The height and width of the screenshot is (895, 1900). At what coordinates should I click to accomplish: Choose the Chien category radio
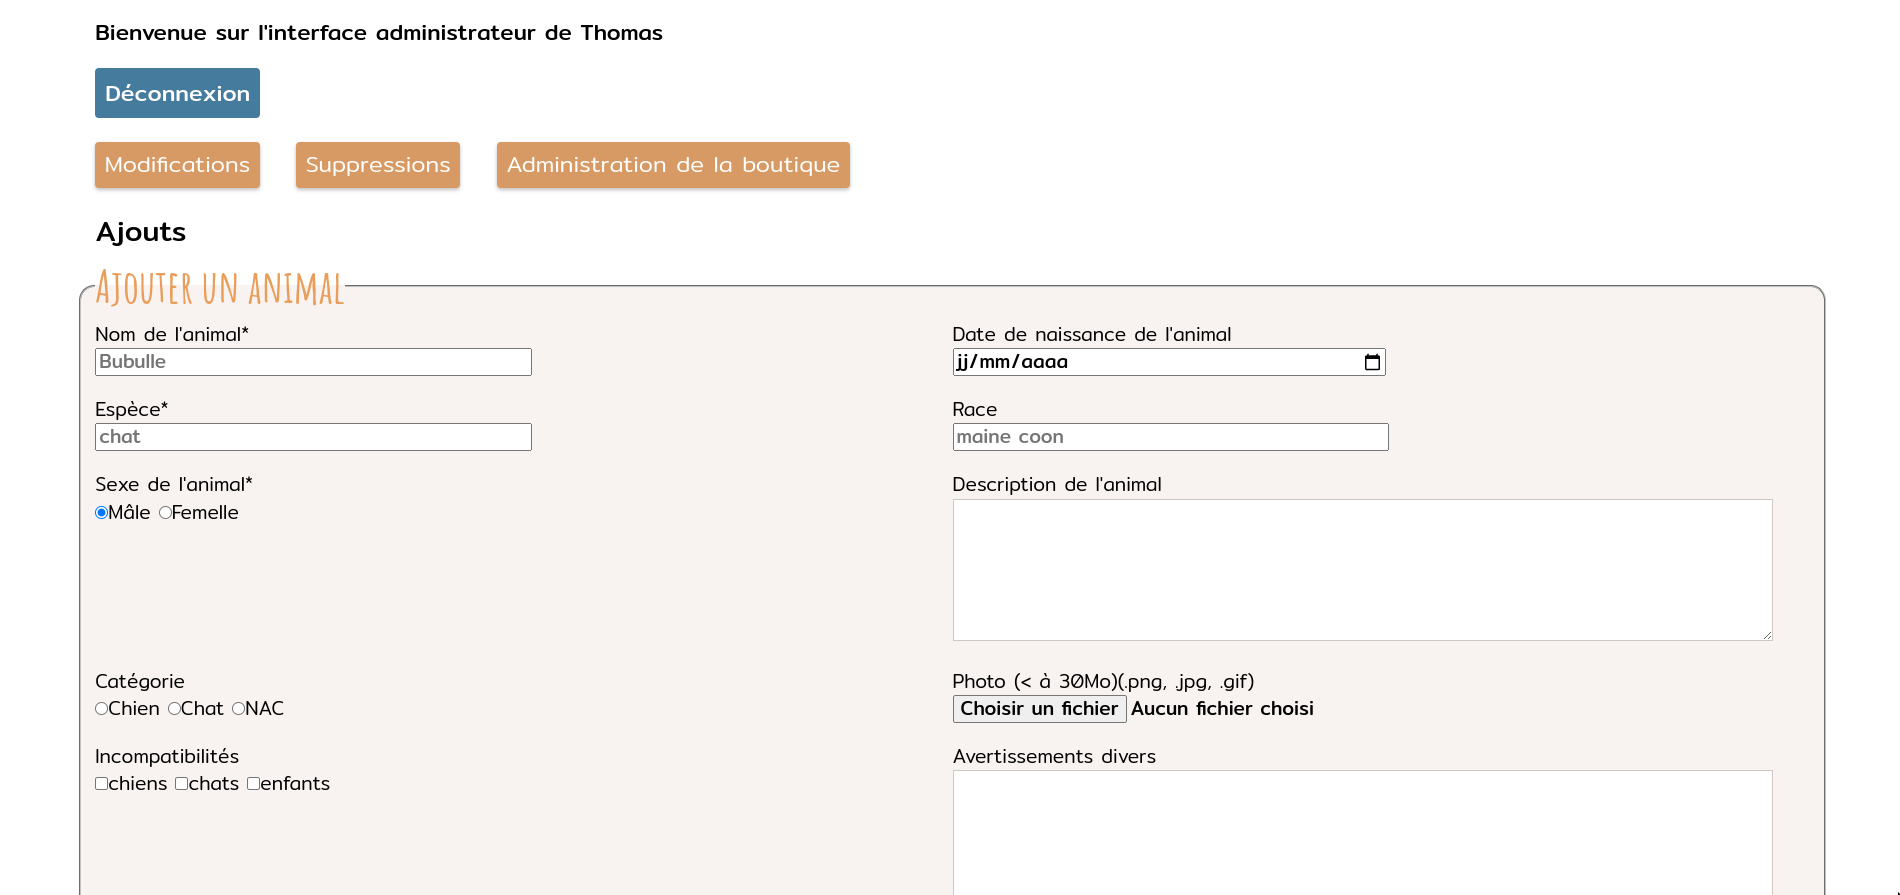pyautogui.click(x=102, y=709)
